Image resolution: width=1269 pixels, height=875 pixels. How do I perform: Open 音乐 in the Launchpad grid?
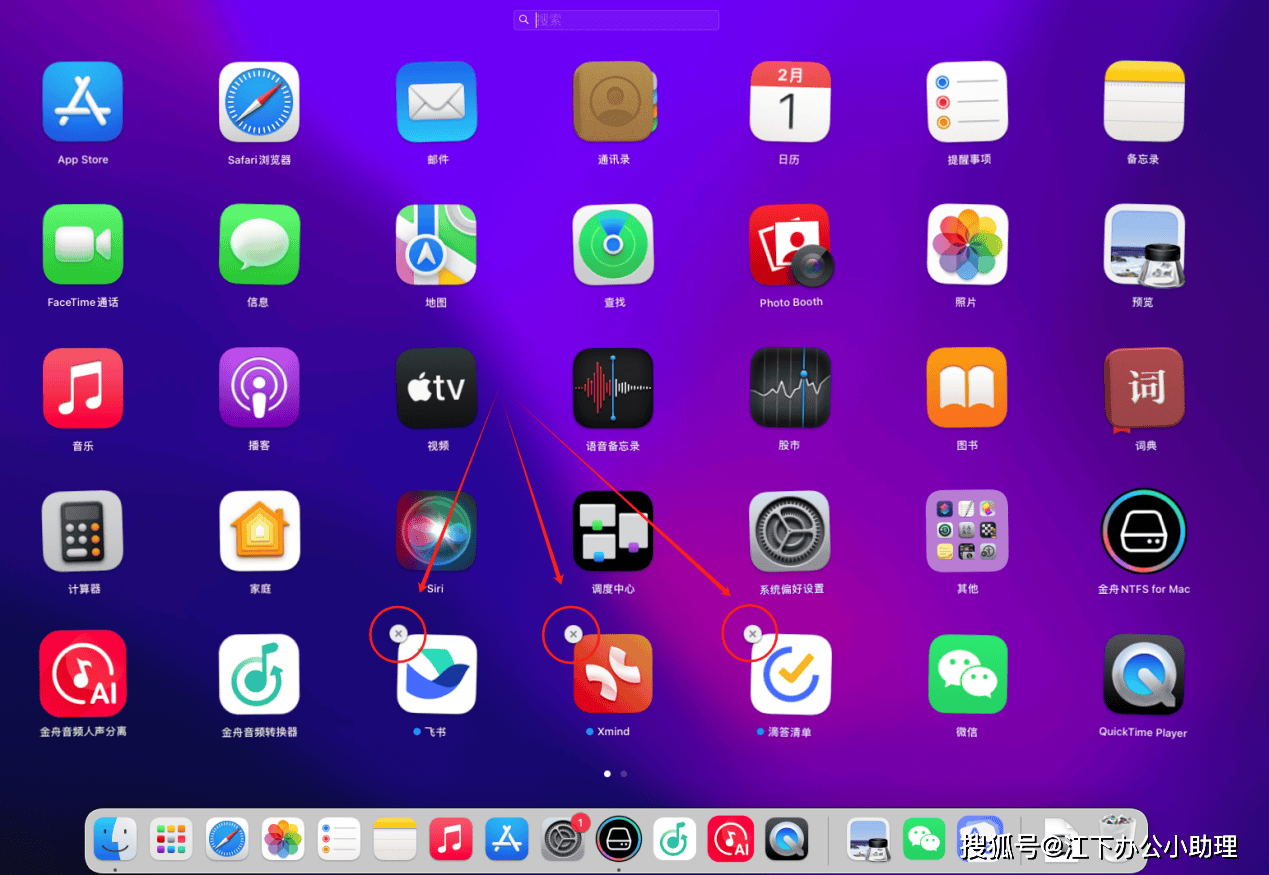coord(82,388)
